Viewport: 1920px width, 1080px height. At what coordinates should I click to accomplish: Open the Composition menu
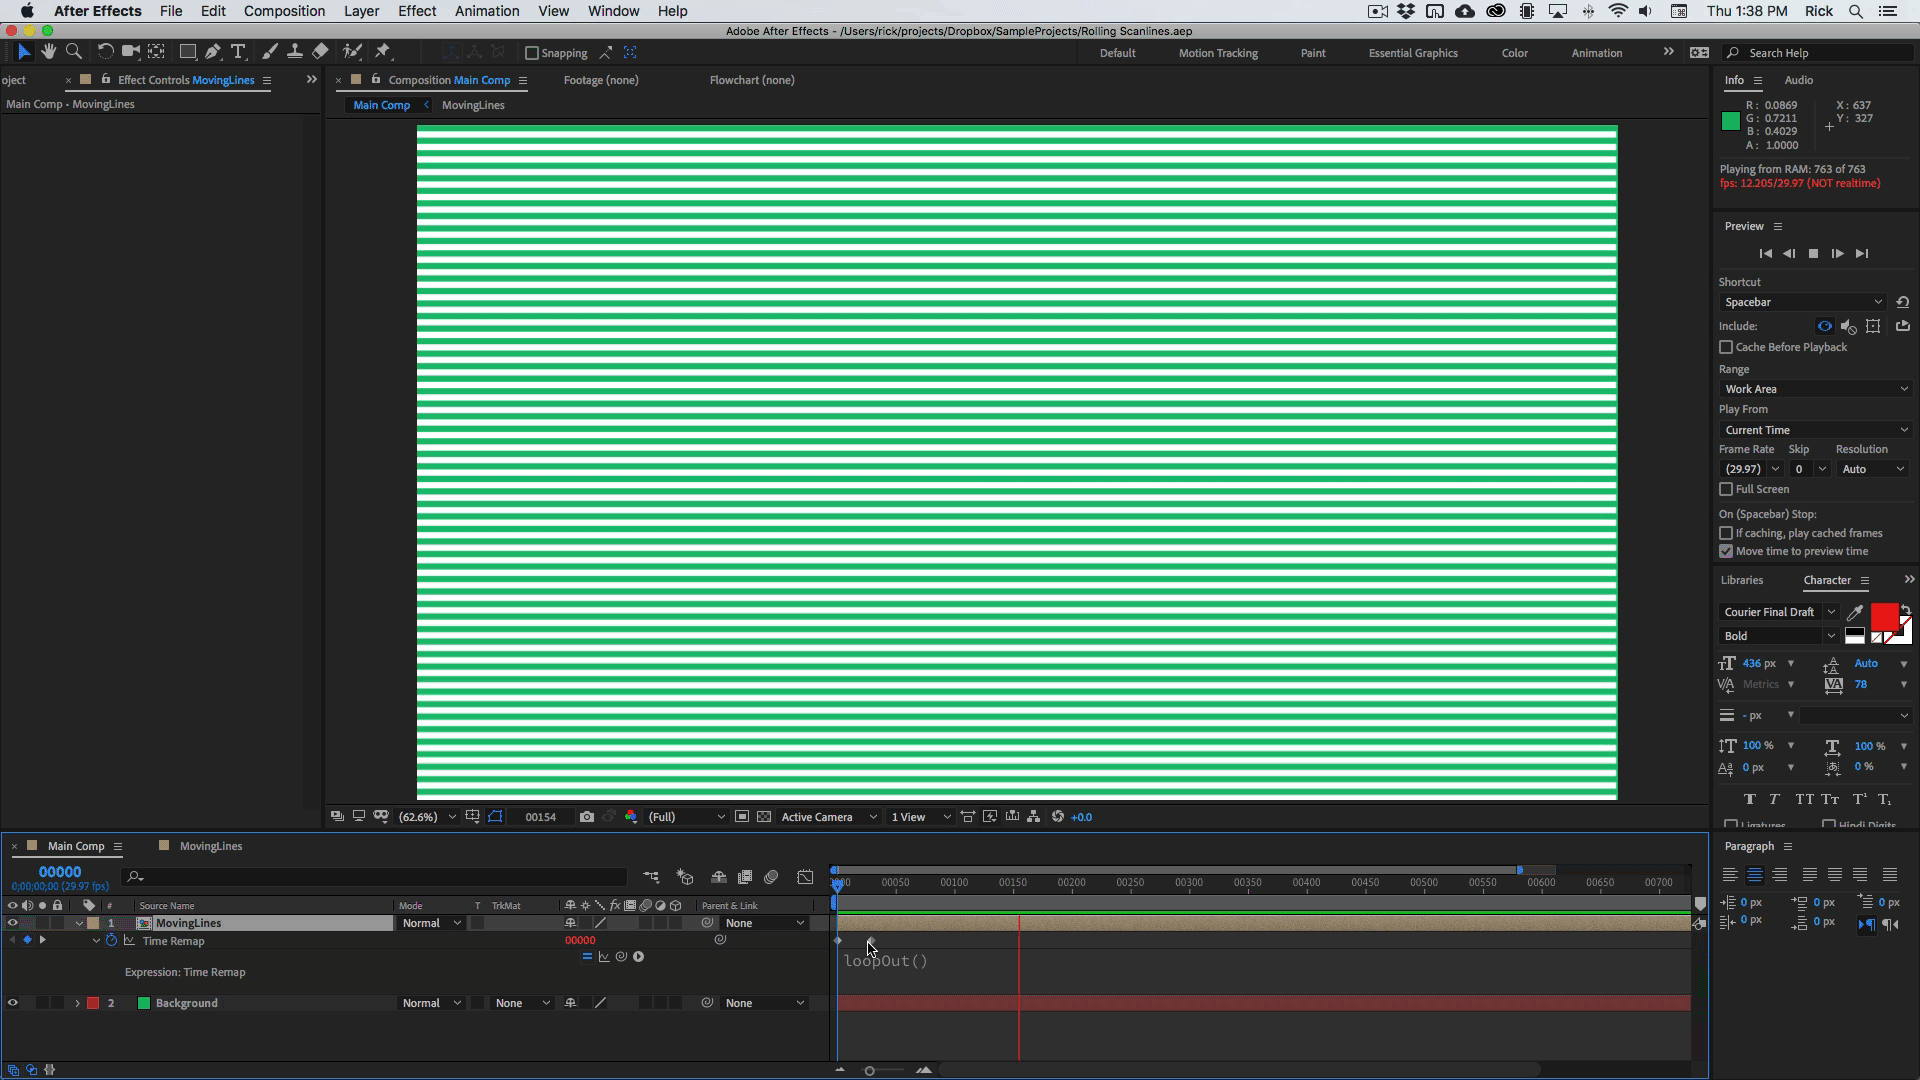[284, 11]
